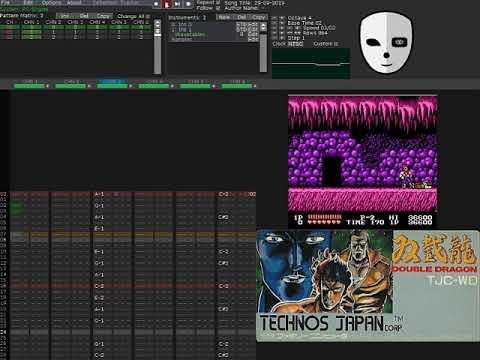This screenshot has width=480, height=360.
Task: Increase the Step value
Action: (x=282, y=38)
